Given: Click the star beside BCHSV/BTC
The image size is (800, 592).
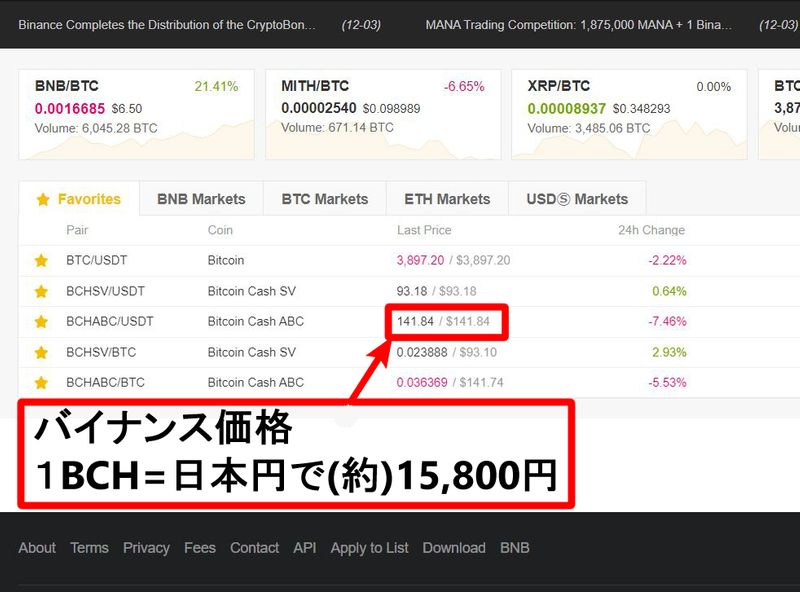Looking at the screenshot, I should (x=41, y=352).
